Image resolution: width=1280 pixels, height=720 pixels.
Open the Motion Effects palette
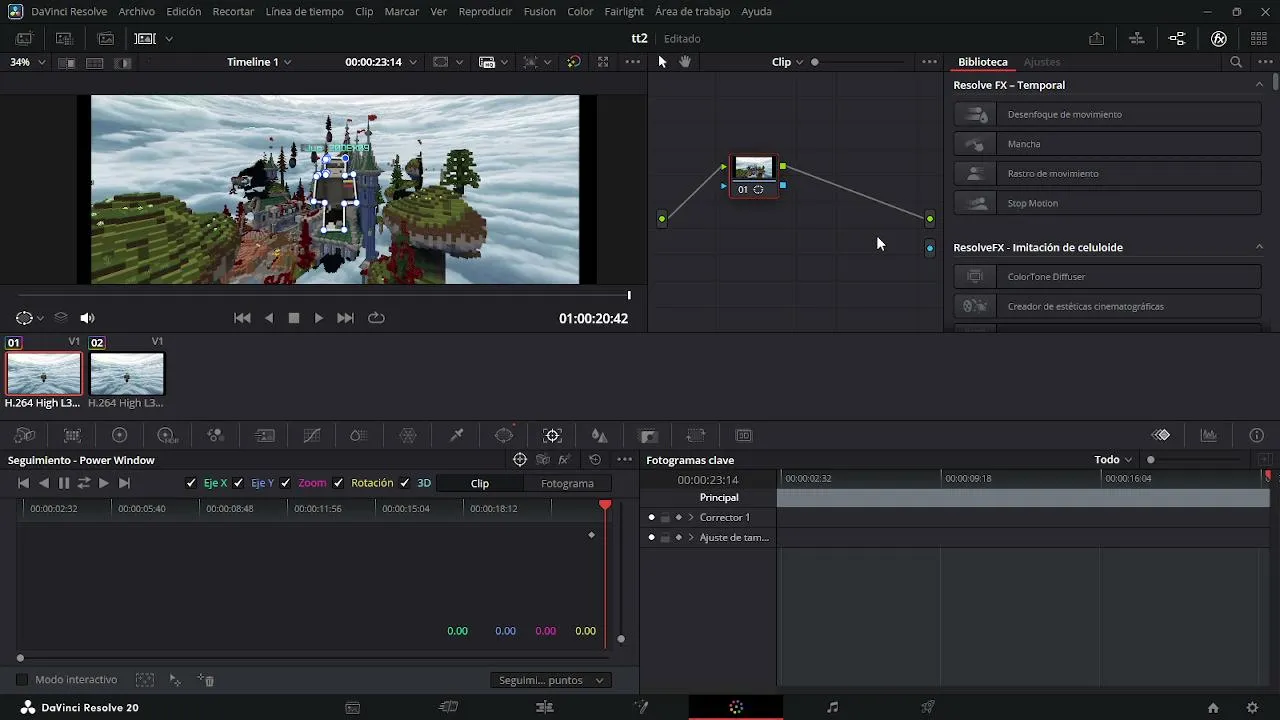264,435
